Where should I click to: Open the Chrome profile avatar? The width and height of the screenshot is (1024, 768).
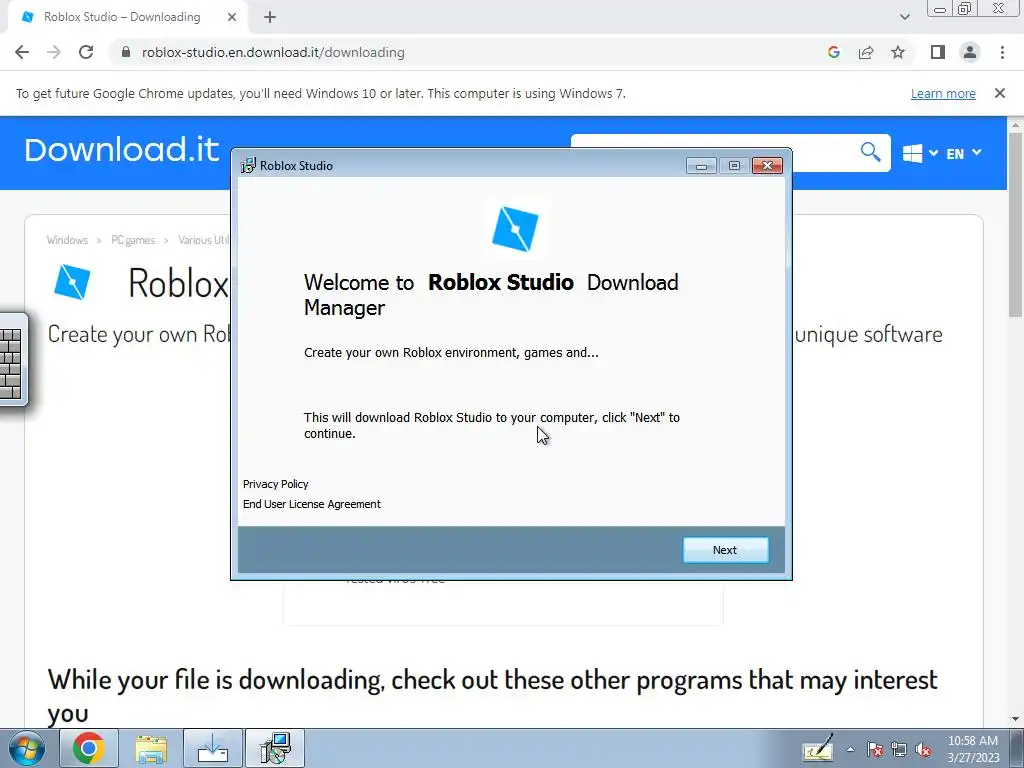coord(970,52)
